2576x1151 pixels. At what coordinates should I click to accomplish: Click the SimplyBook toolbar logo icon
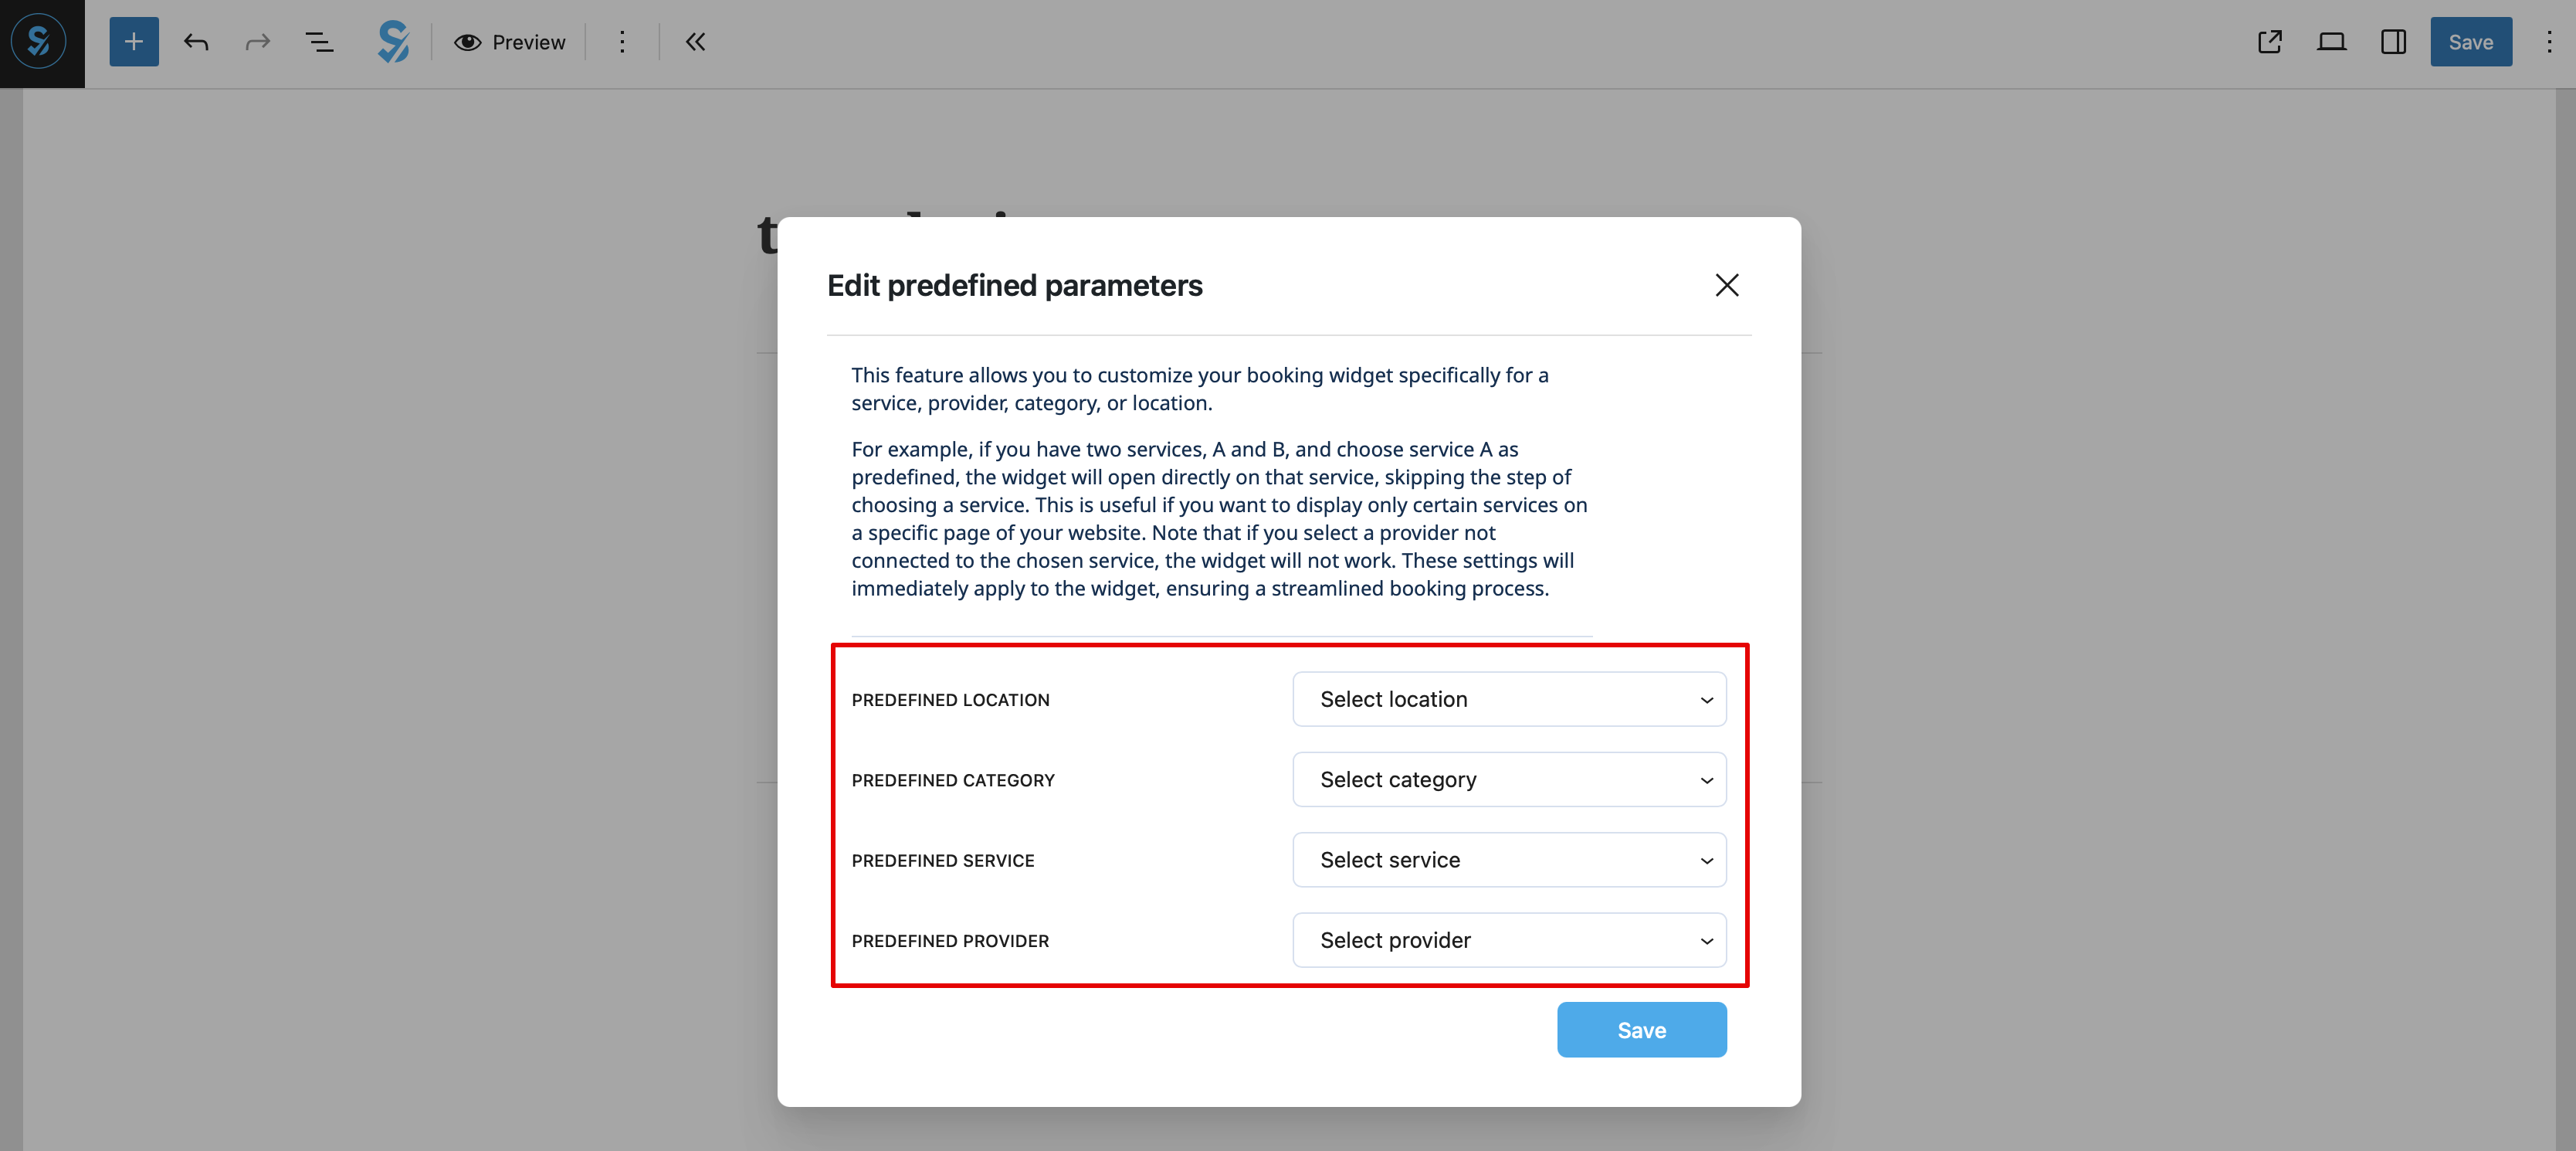[x=393, y=42]
